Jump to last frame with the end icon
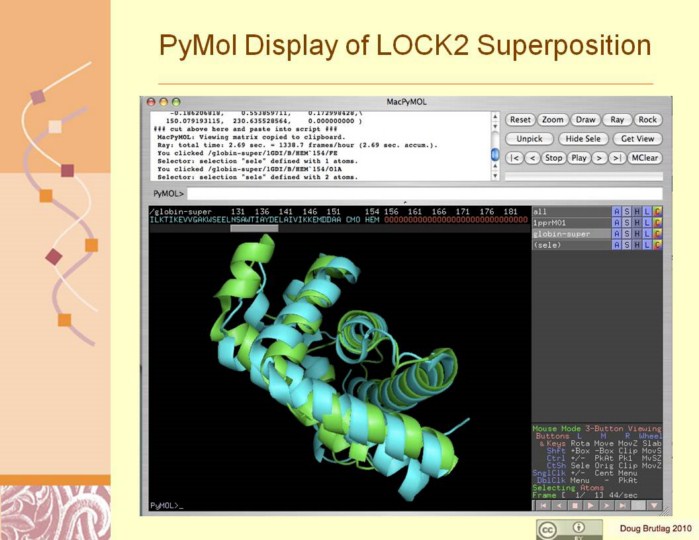 click(x=621, y=506)
